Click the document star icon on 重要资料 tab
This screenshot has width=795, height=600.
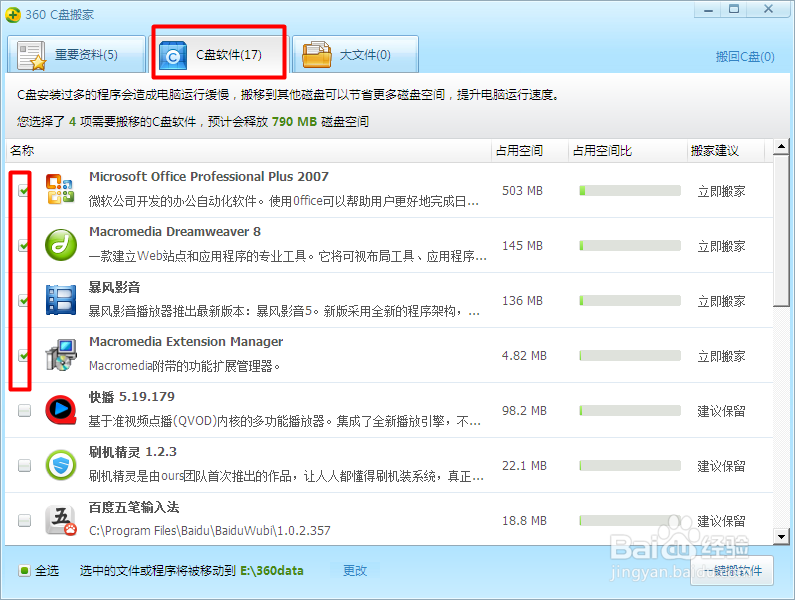31,55
